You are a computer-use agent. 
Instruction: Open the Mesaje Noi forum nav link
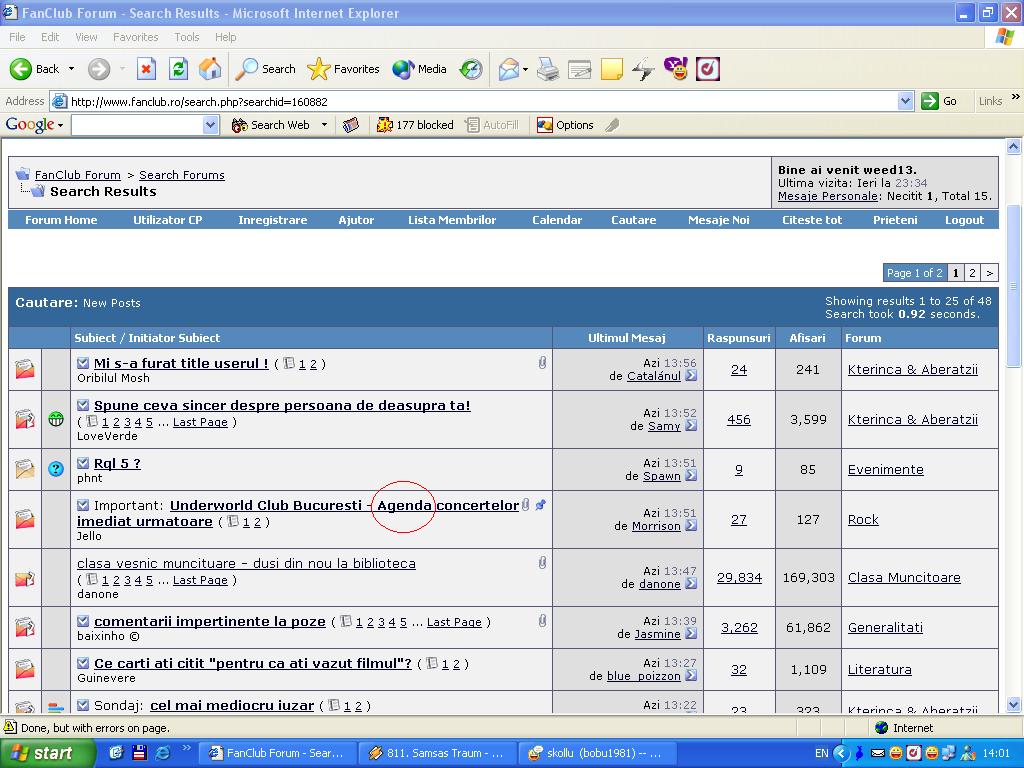tap(718, 220)
